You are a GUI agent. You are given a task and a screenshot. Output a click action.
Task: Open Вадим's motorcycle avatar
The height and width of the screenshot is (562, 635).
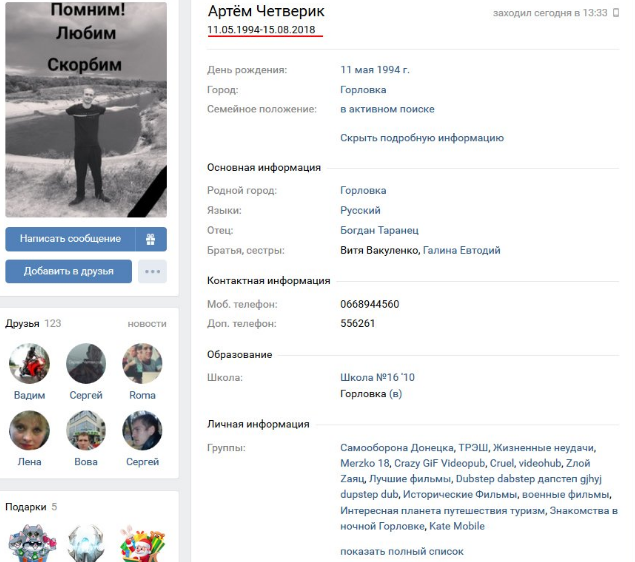(x=30, y=363)
